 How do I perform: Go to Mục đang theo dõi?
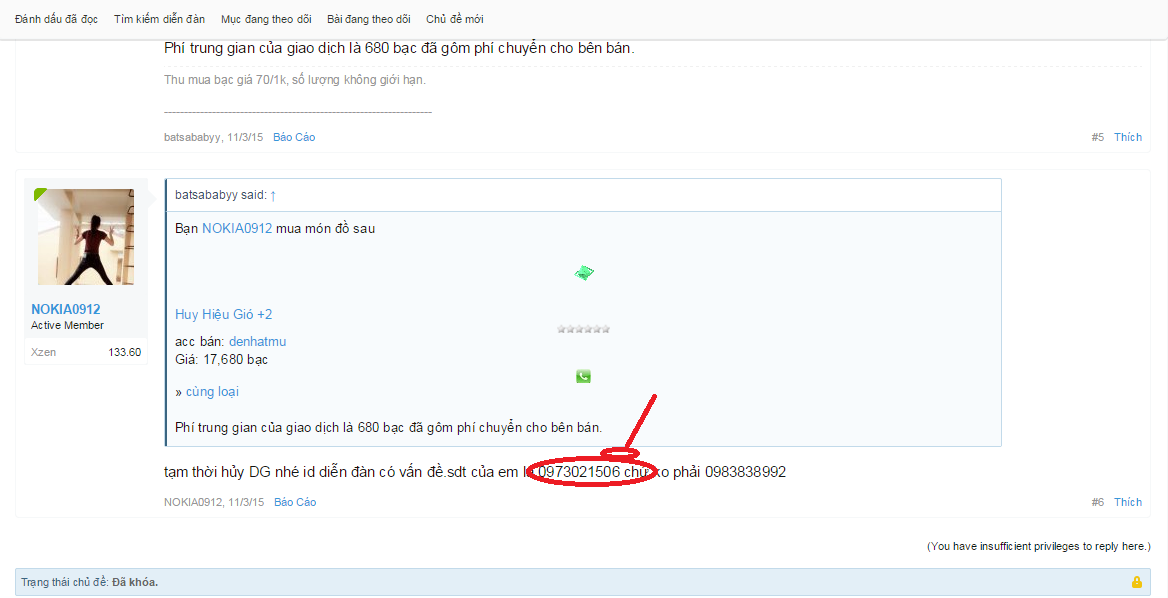click(x=266, y=19)
